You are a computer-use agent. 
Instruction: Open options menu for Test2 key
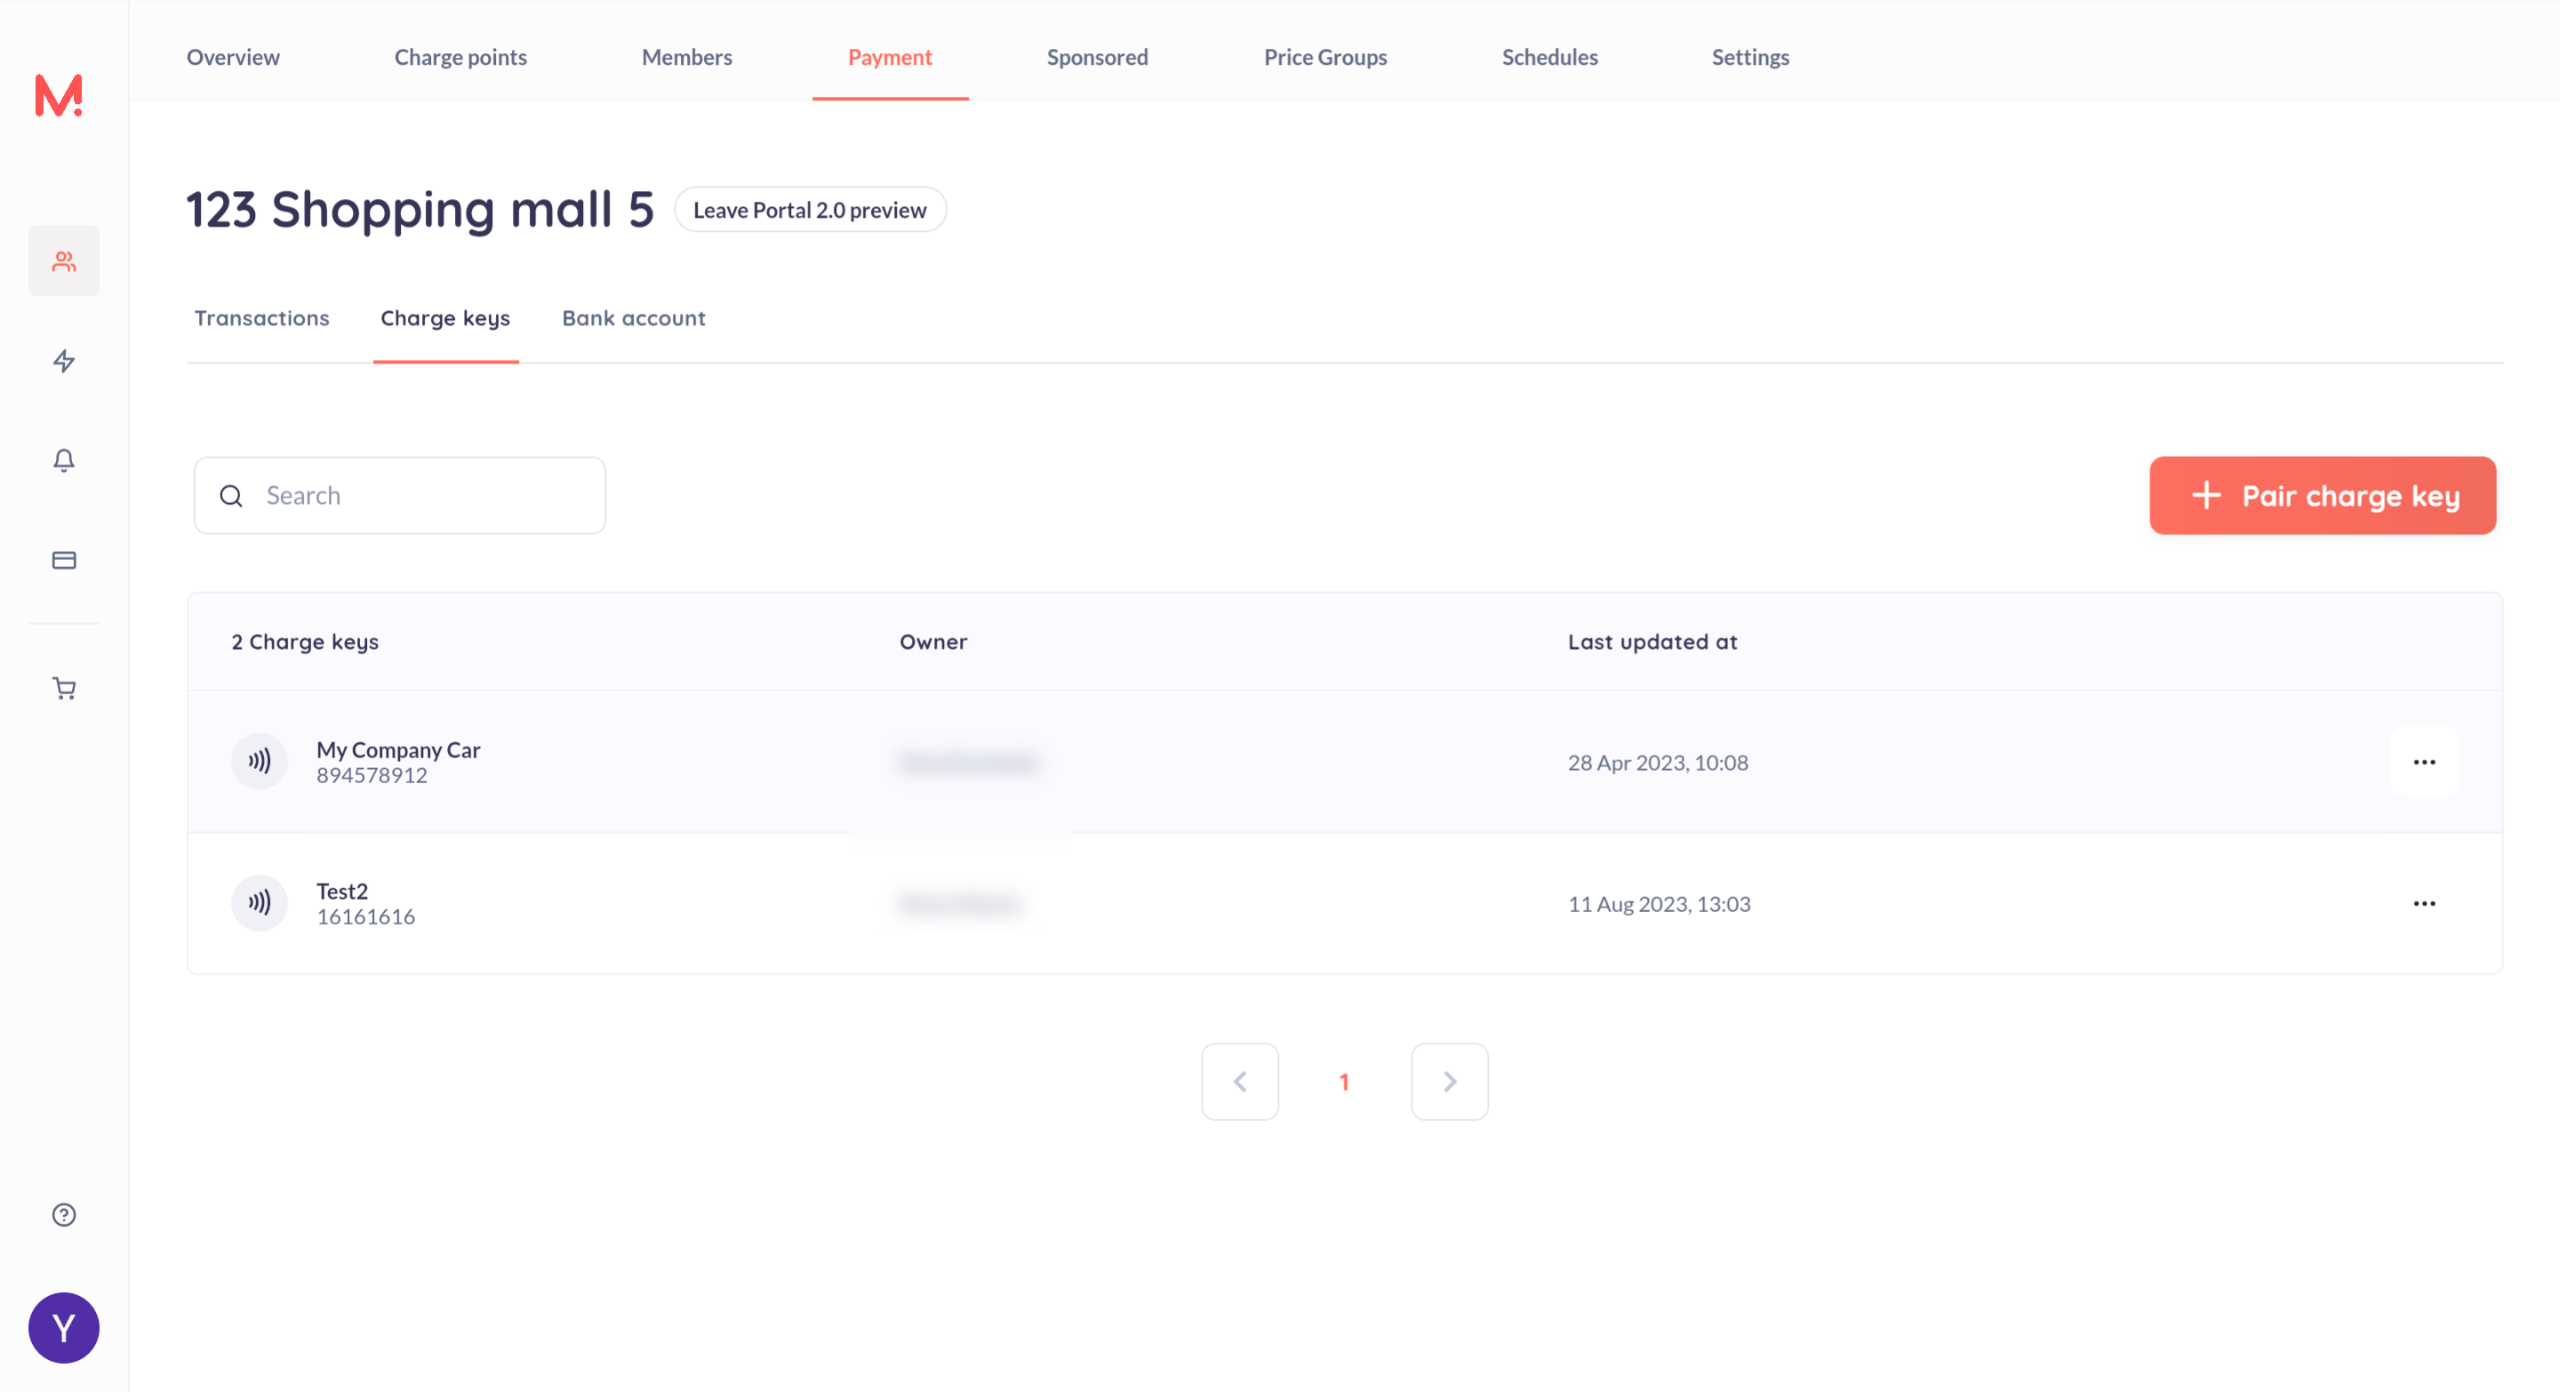(x=2424, y=904)
